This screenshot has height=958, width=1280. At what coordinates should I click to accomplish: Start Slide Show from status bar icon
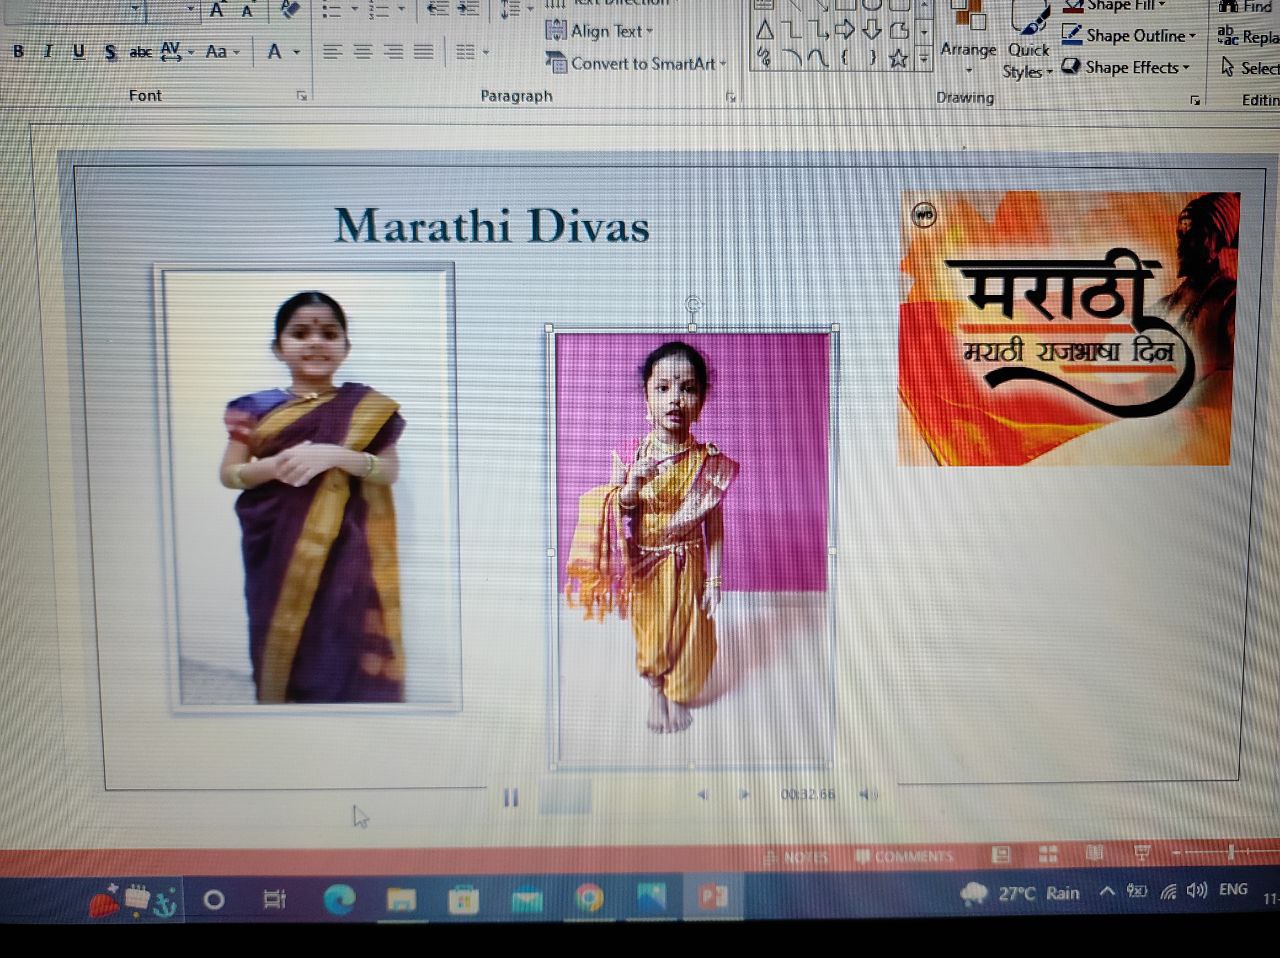pos(1142,853)
